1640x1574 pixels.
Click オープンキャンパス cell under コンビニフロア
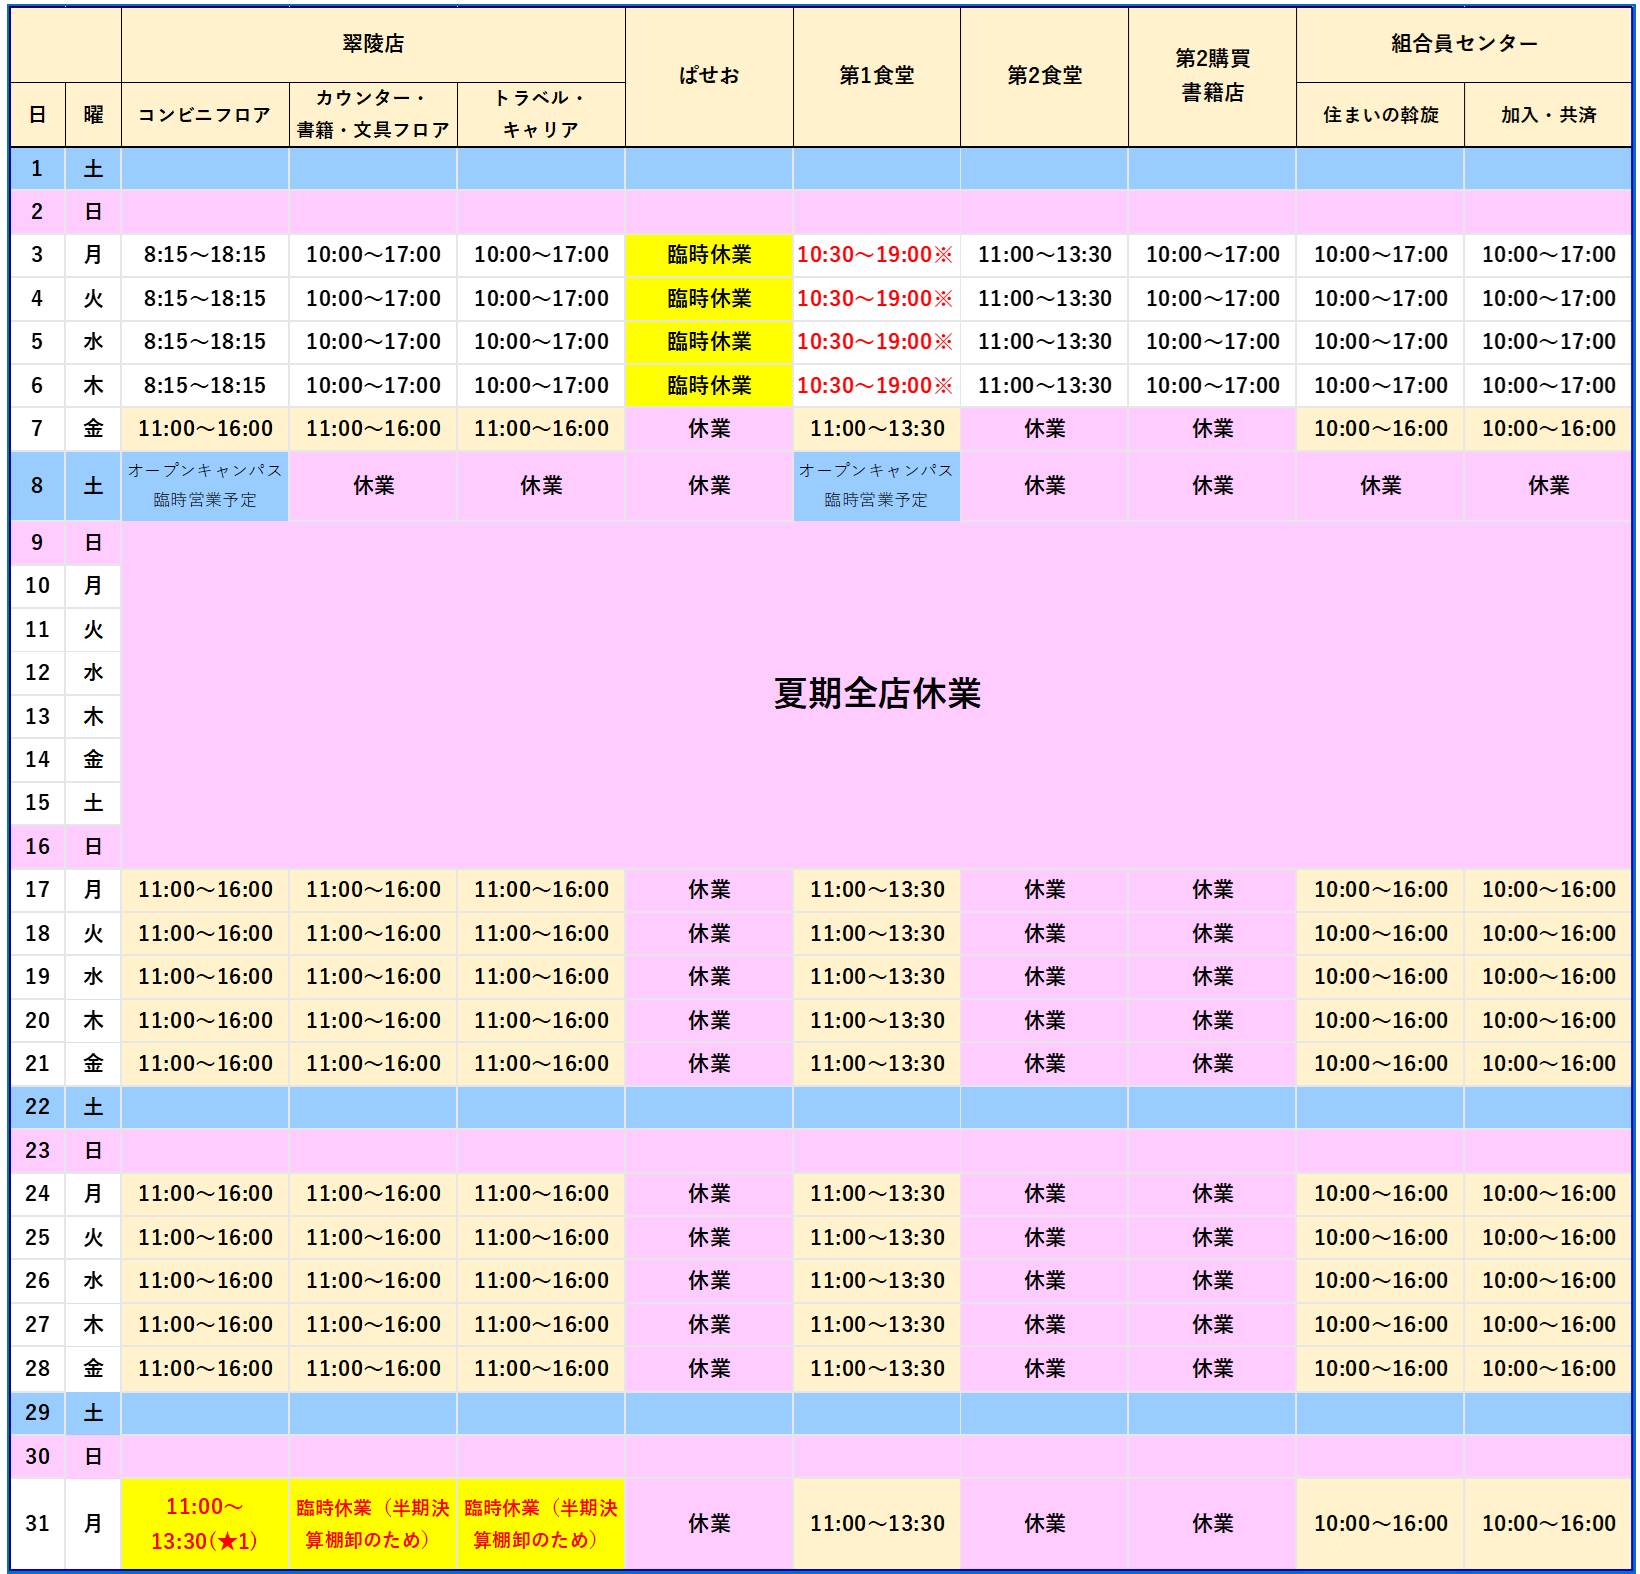pos(205,486)
